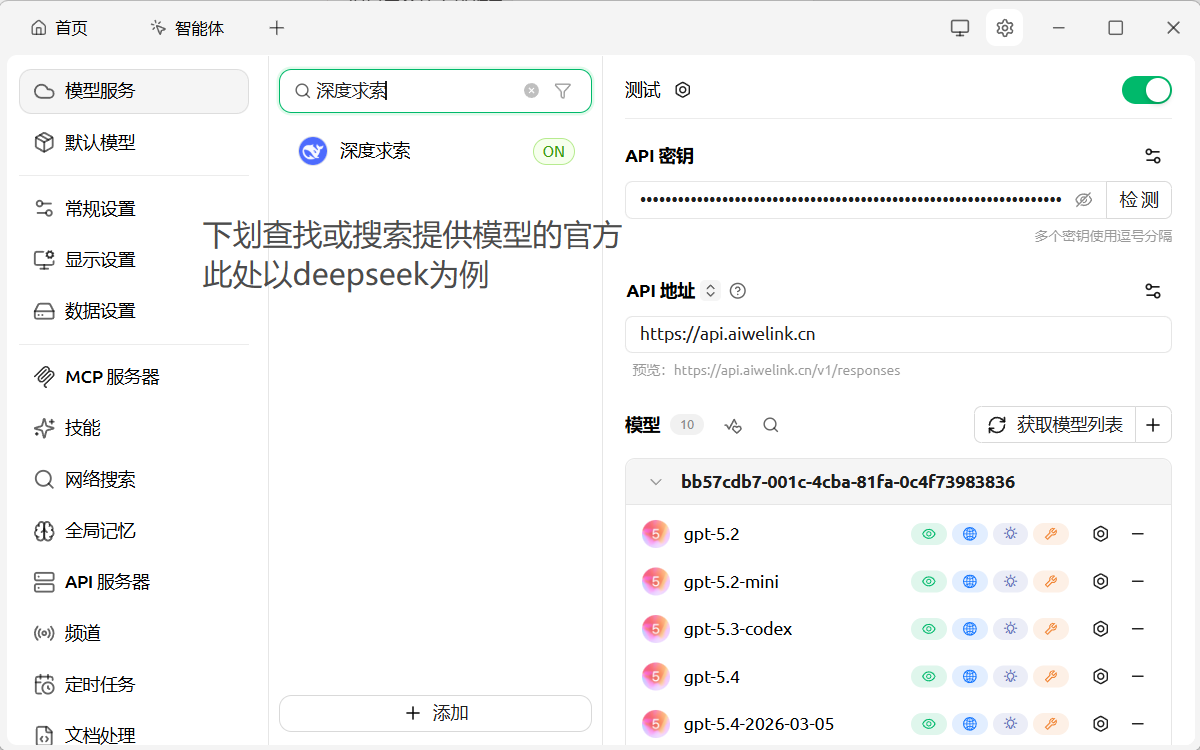
Task: Click the API address field with api.aiwelink.cn
Action: [x=898, y=334]
